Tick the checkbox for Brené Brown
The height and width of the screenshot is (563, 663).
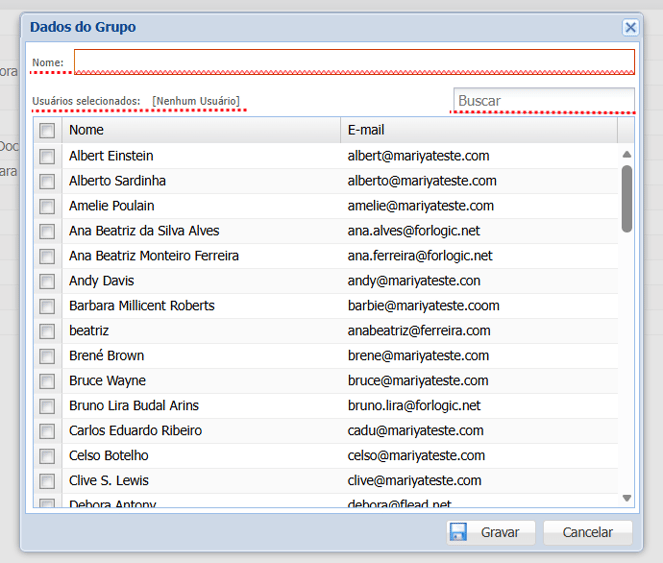(47, 356)
